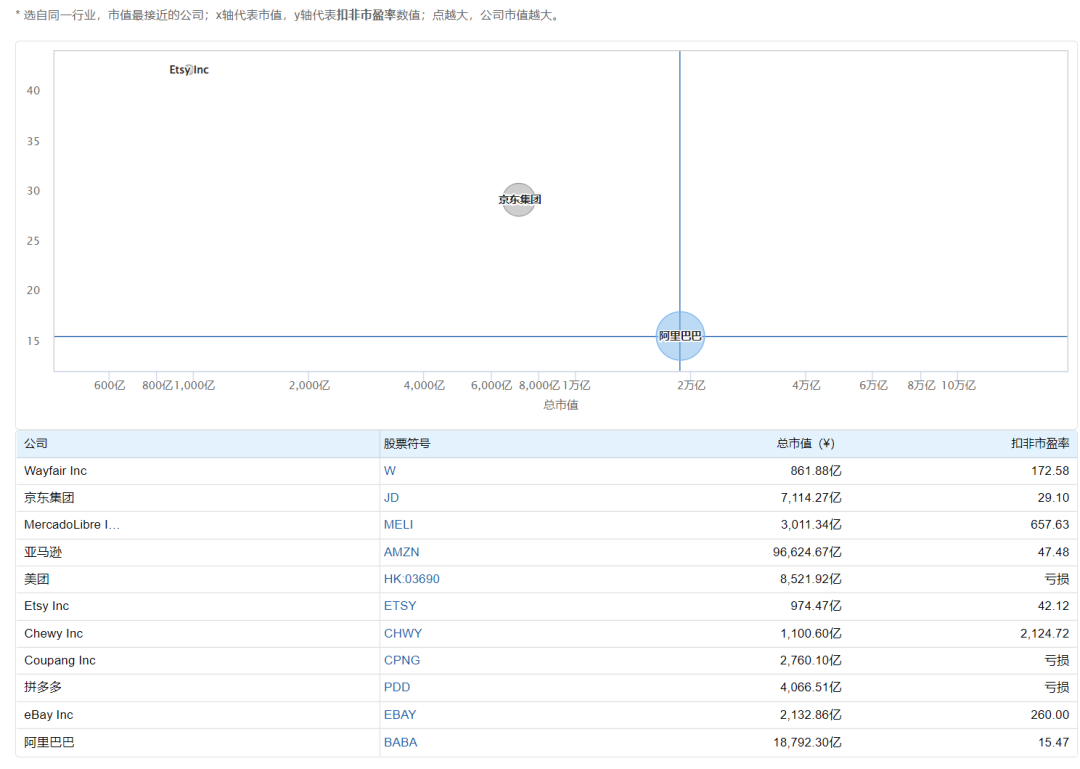
Task: Select the 拼多多 company name
Action: point(43,687)
